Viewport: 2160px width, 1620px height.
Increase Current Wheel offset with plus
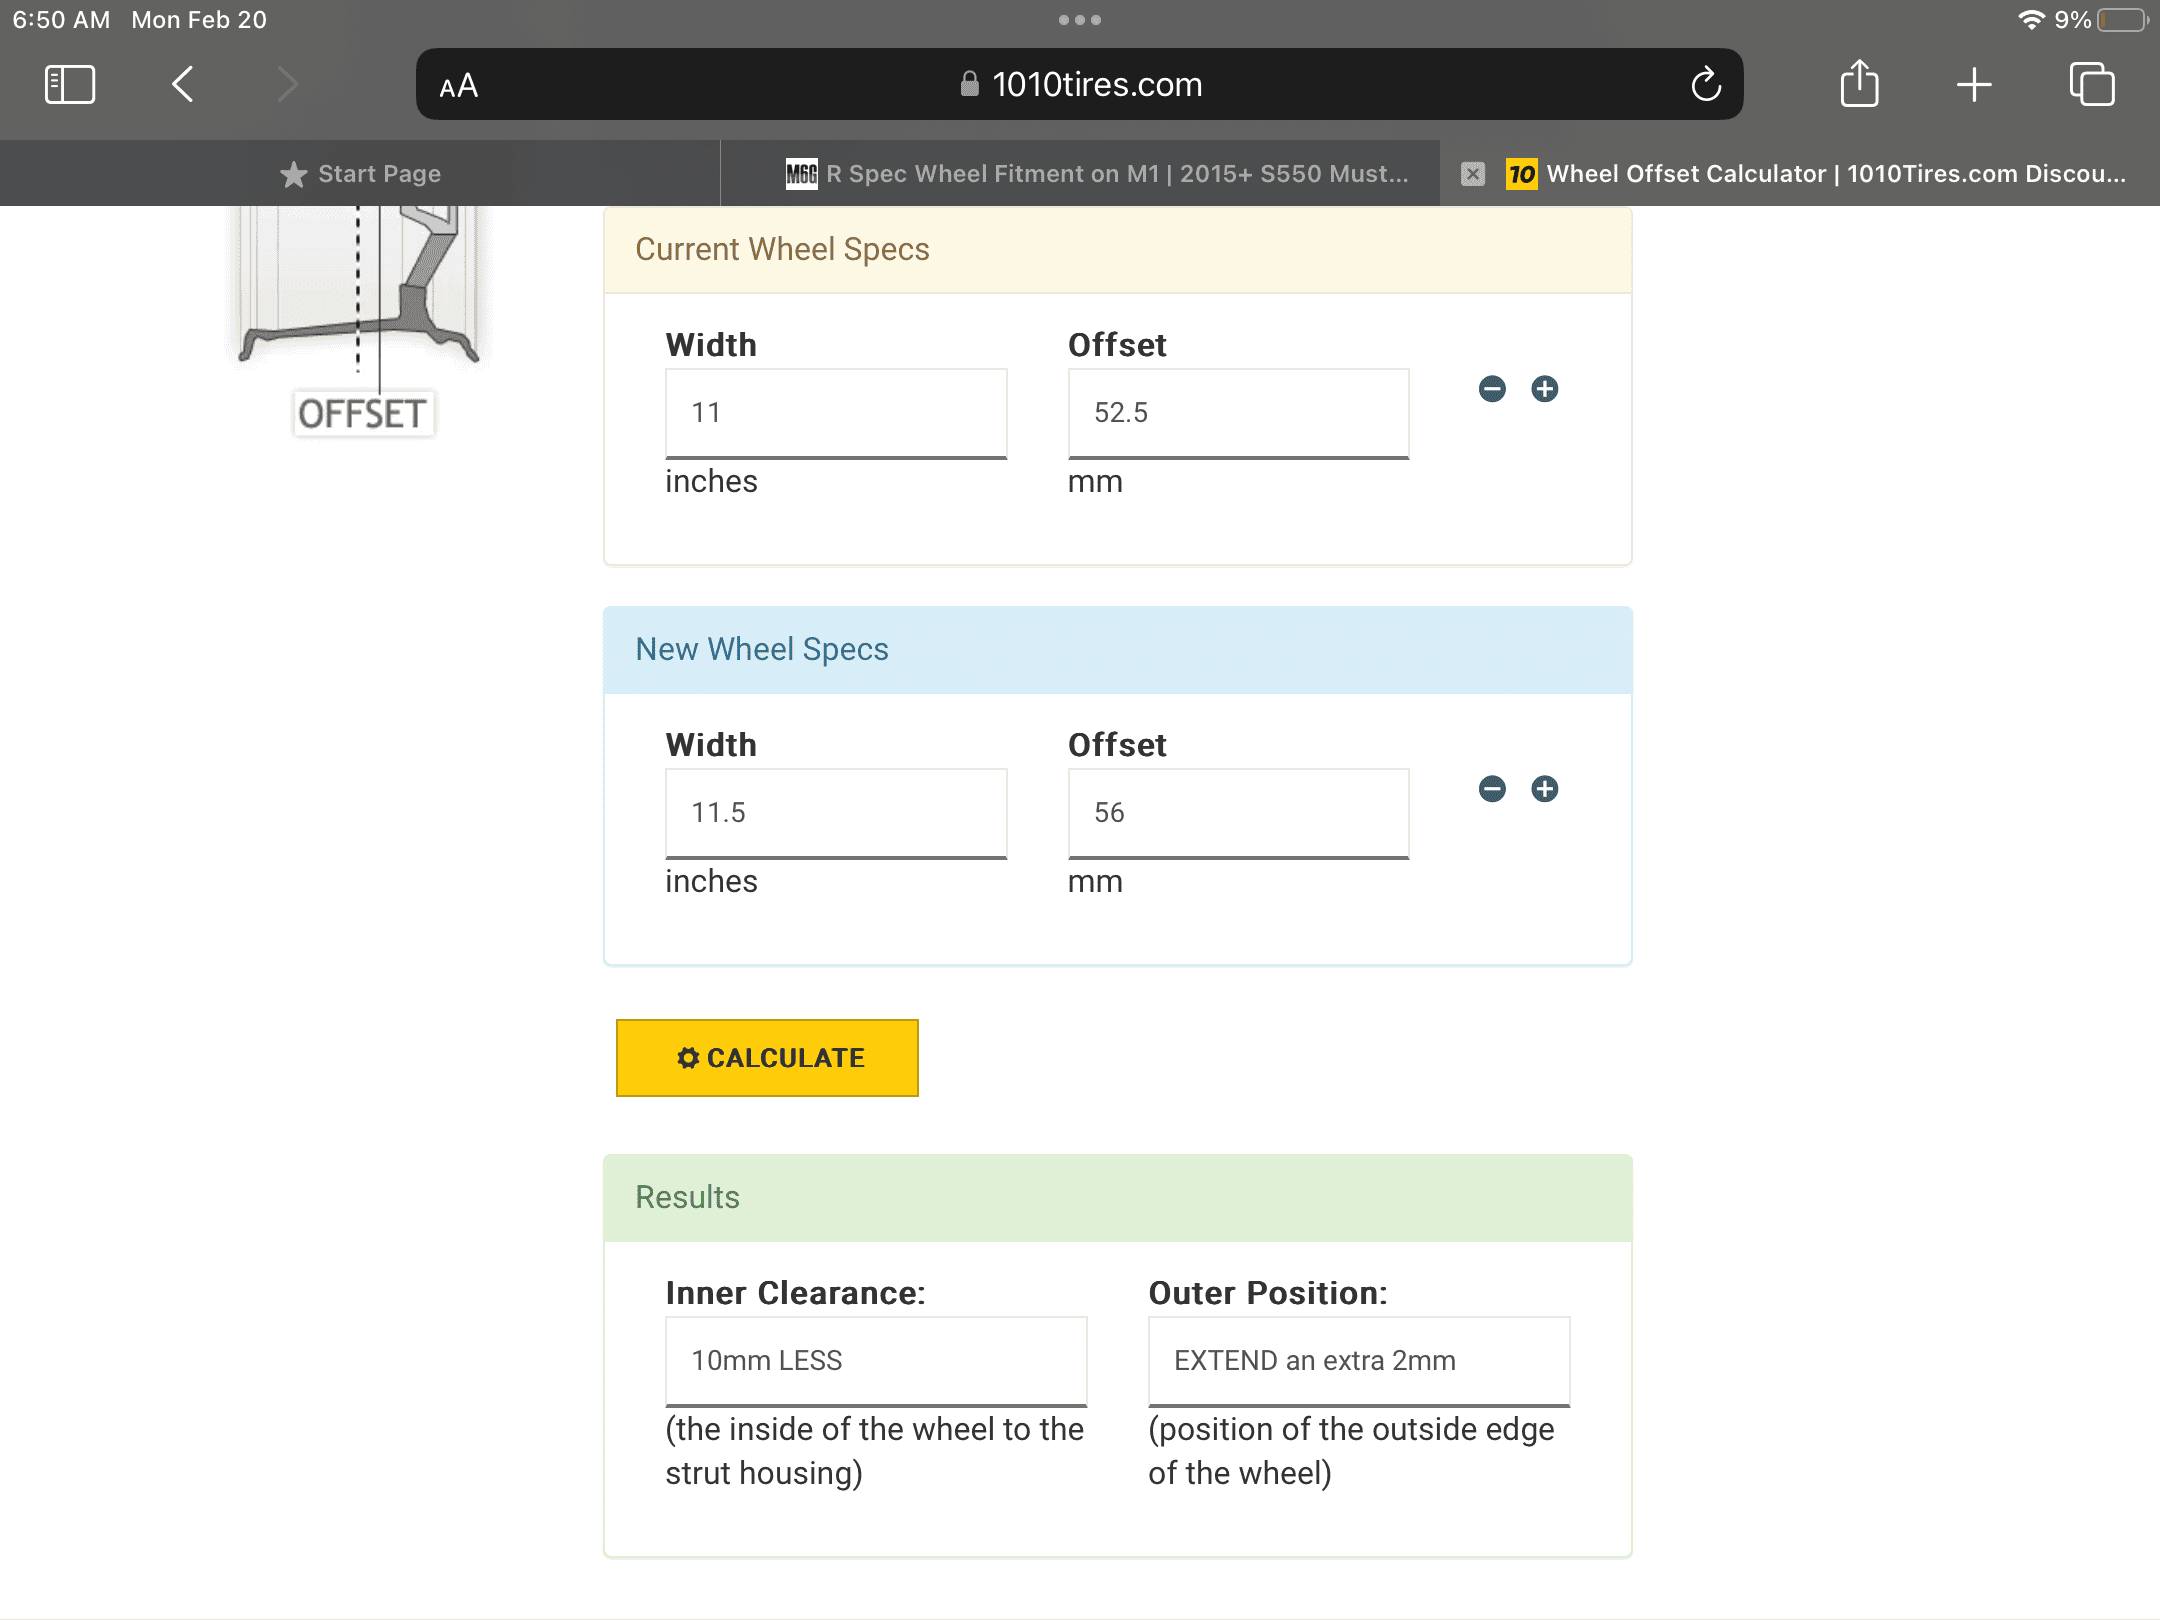point(1545,389)
